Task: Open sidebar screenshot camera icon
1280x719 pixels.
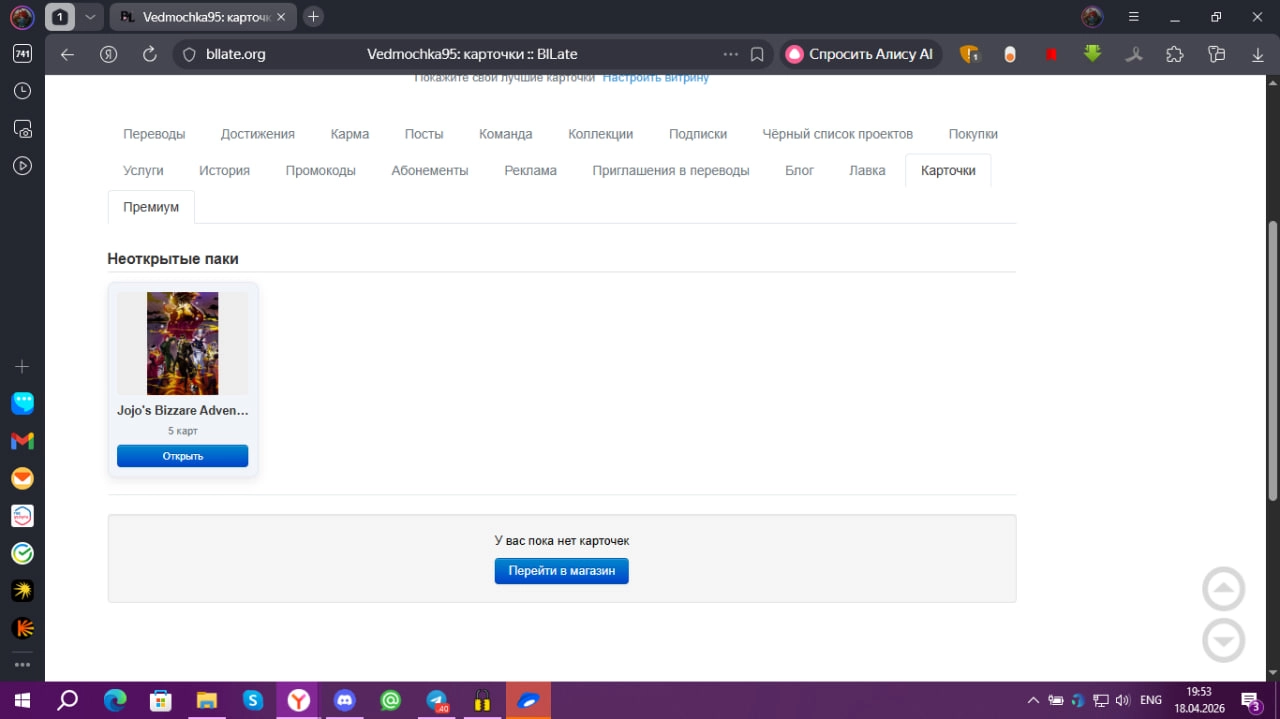Action: [22, 129]
